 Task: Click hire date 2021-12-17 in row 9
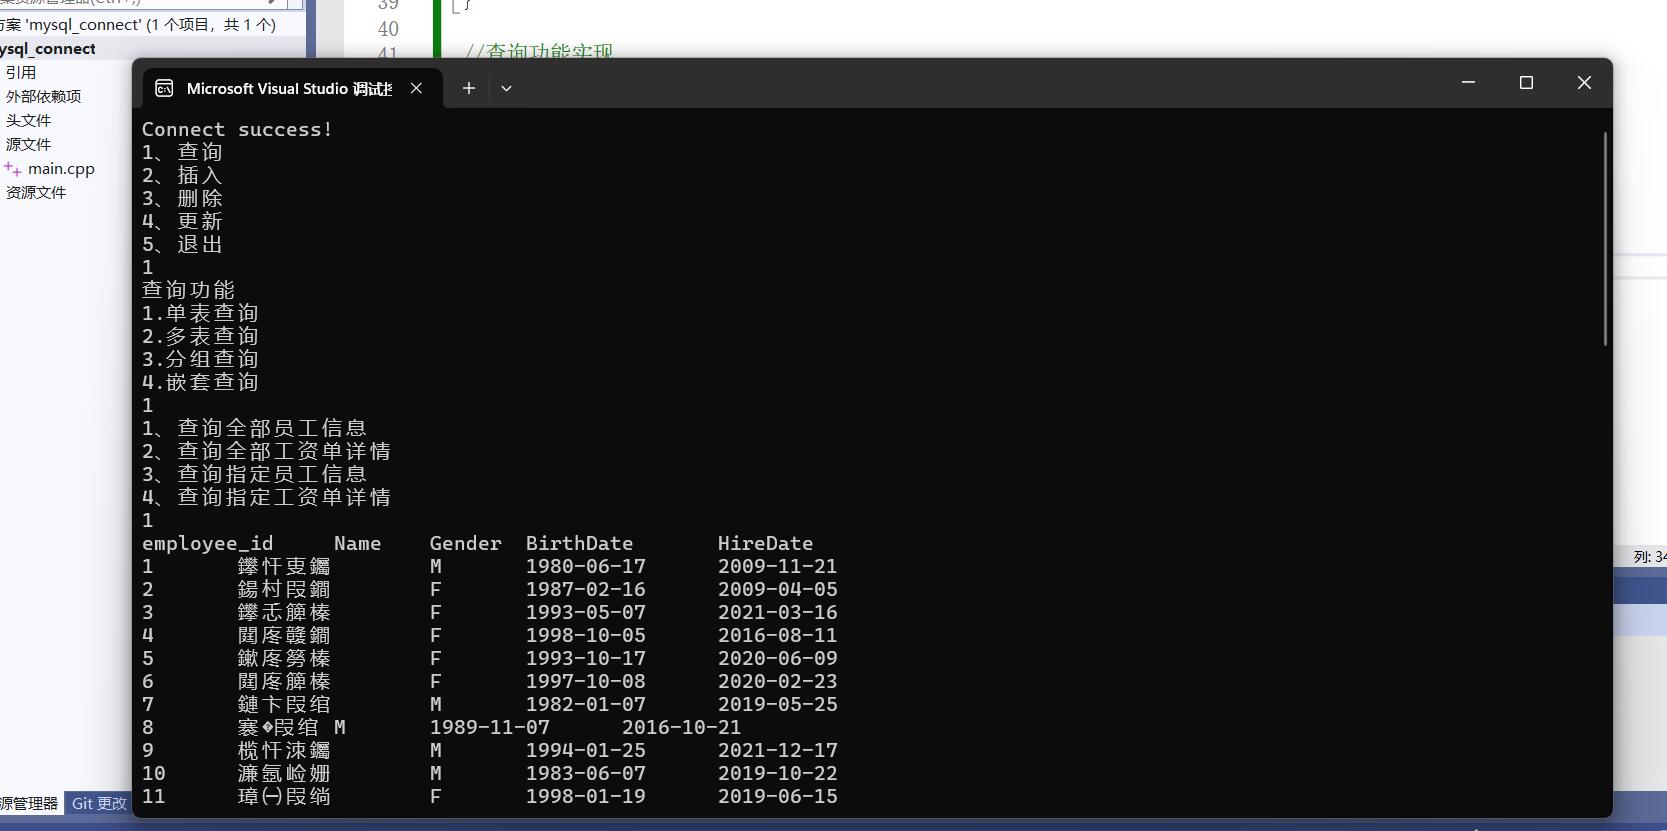777,751
